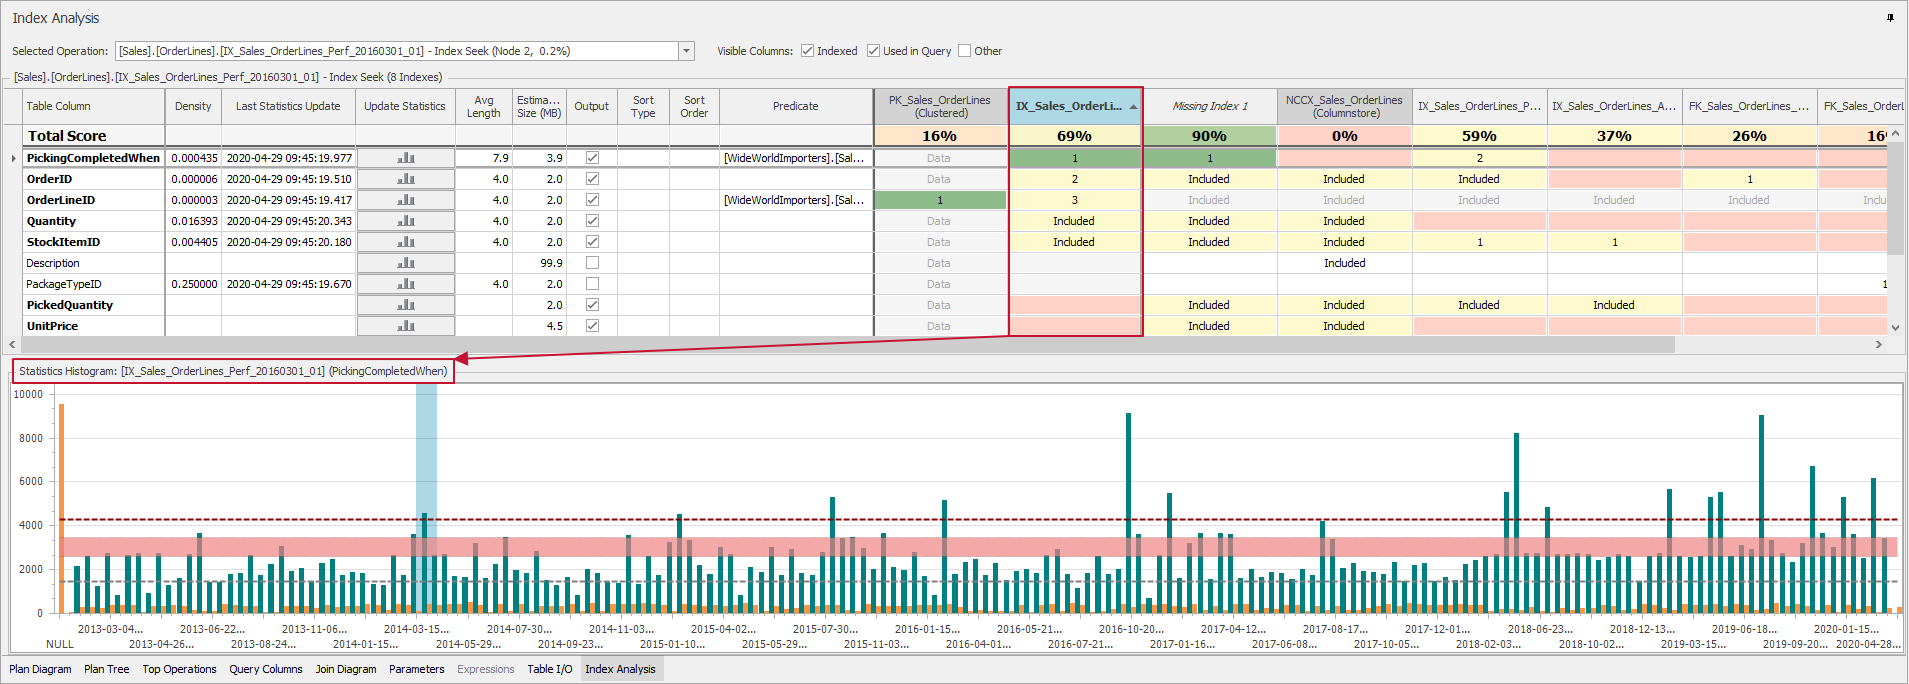Select PK_Sales_OrderLines (Clustered) column header
The width and height of the screenshot is (1909, 684).
click(940, 106)
